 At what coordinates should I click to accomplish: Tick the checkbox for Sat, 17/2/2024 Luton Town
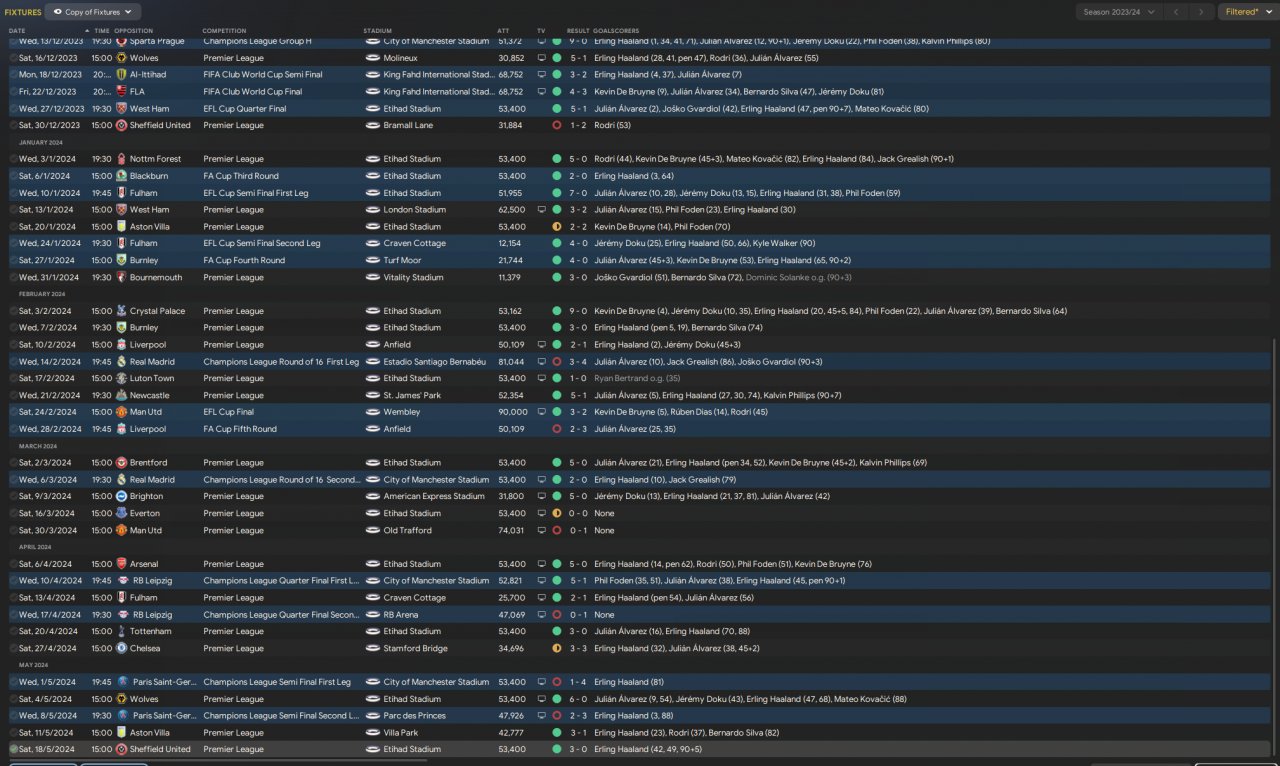point(13,379)
